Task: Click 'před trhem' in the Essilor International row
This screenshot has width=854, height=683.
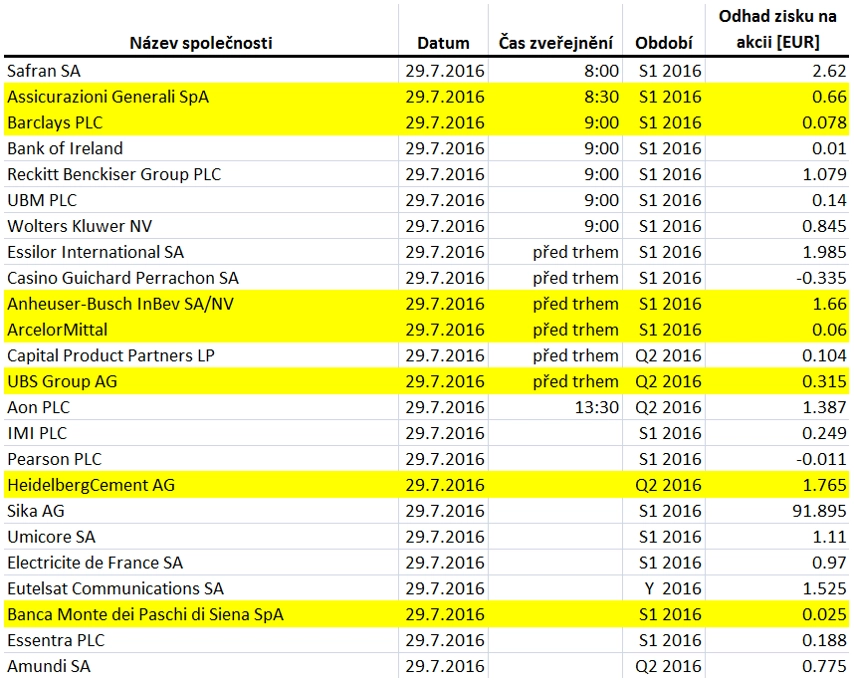Action: 576,252
